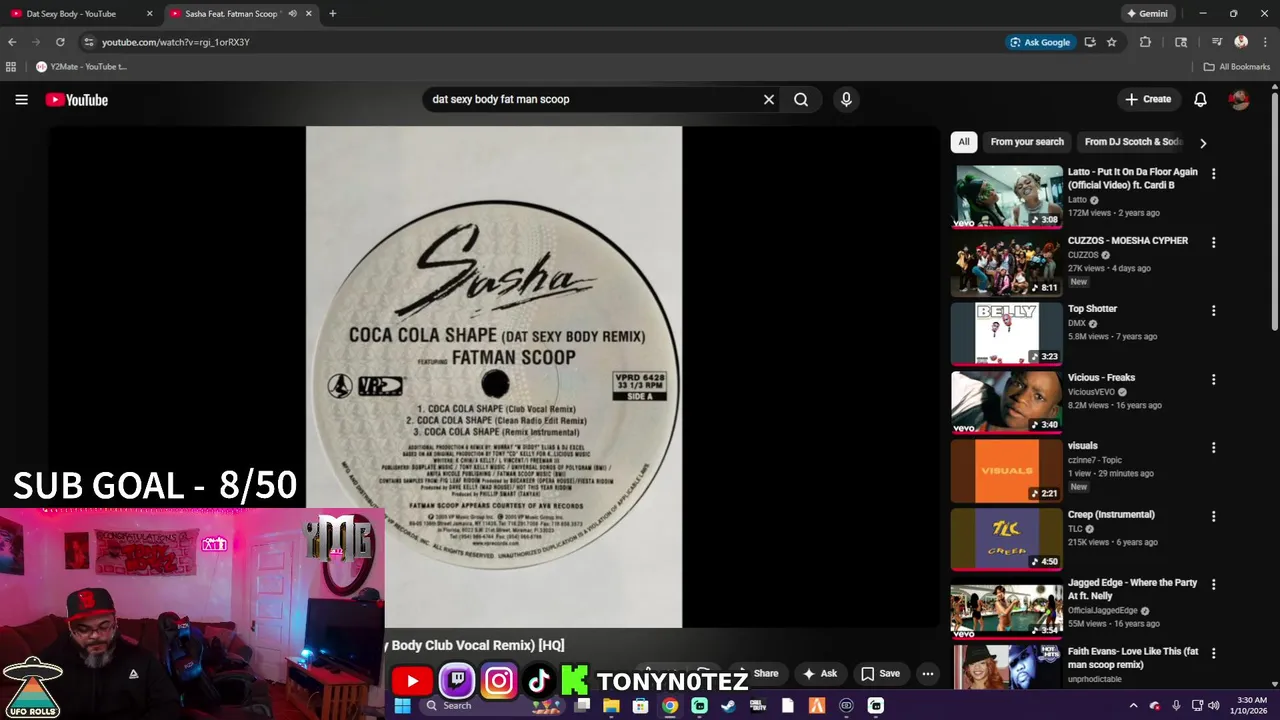Open the YouTube account avatar menu
Screen dimensions: 1280x720
point(1239,99)
